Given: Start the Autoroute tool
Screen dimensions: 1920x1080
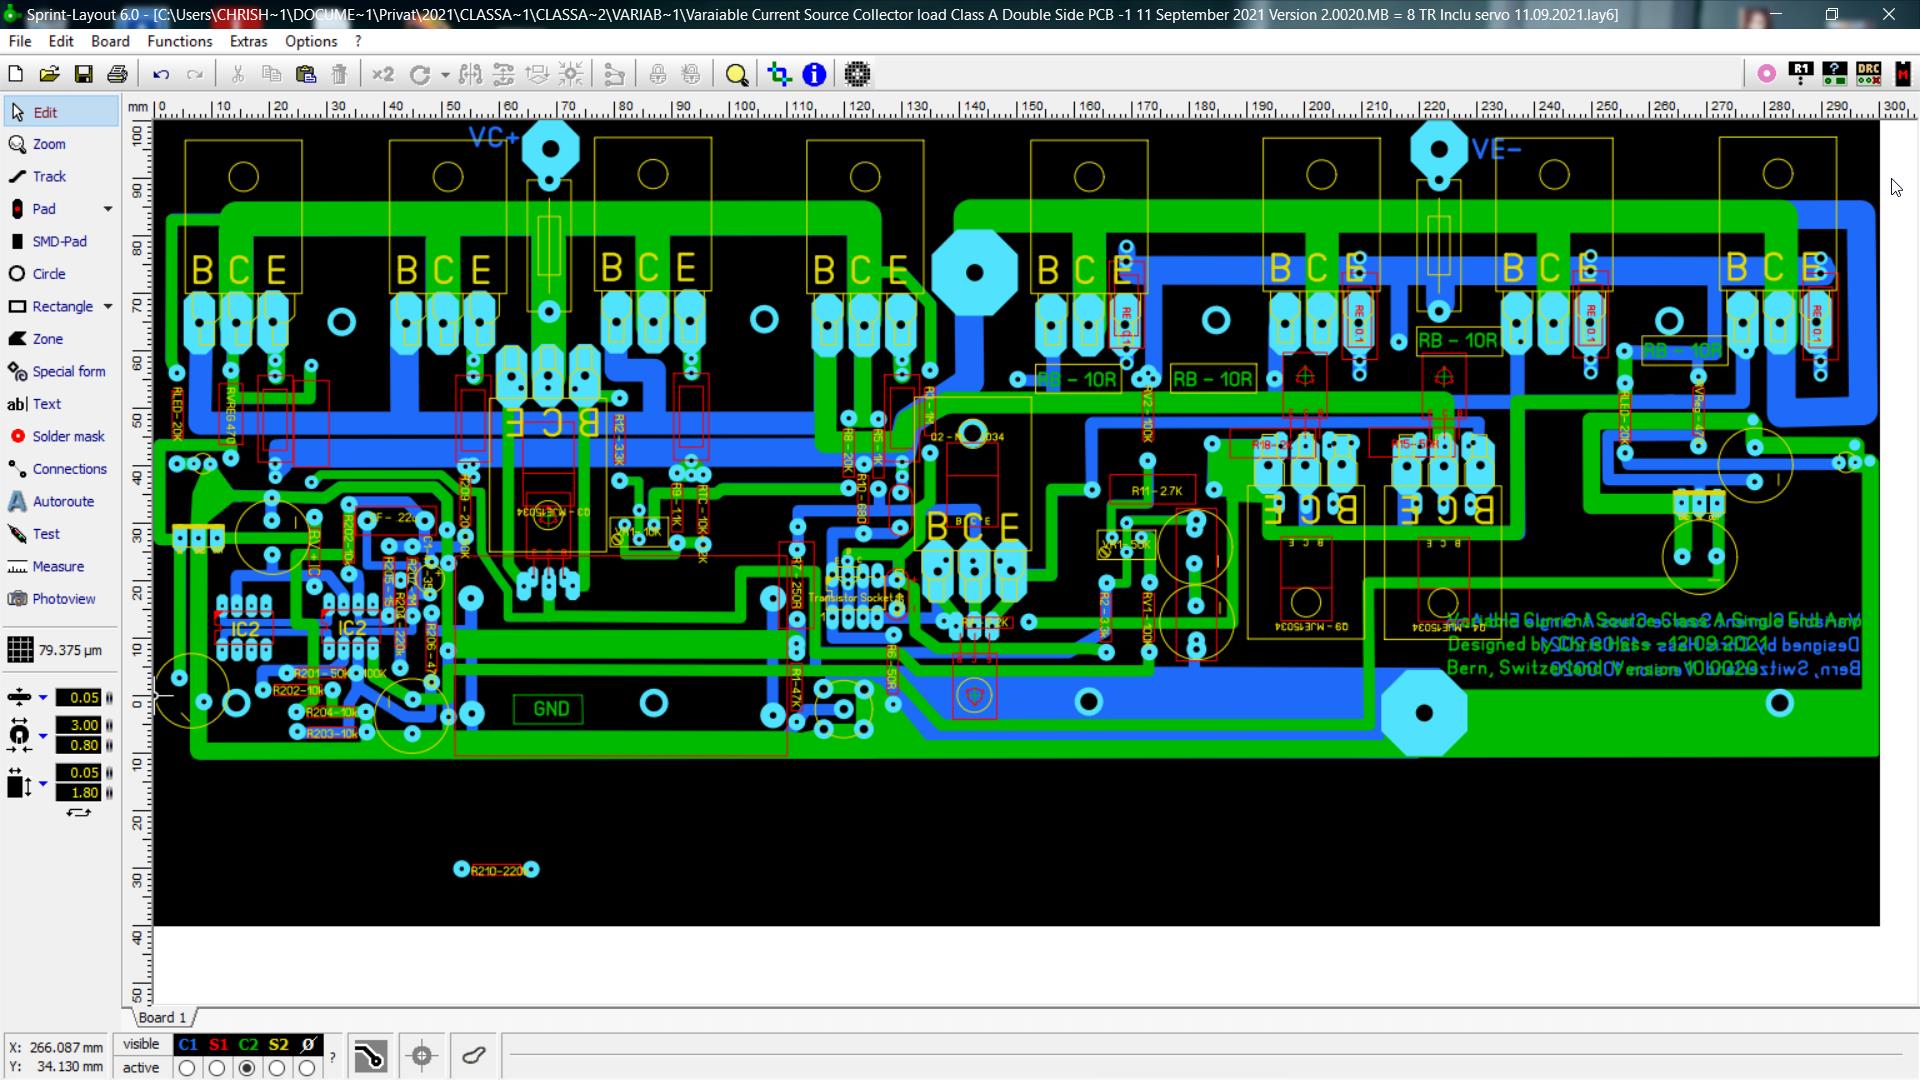Looking at the screenshot, I should coord(61,502).
